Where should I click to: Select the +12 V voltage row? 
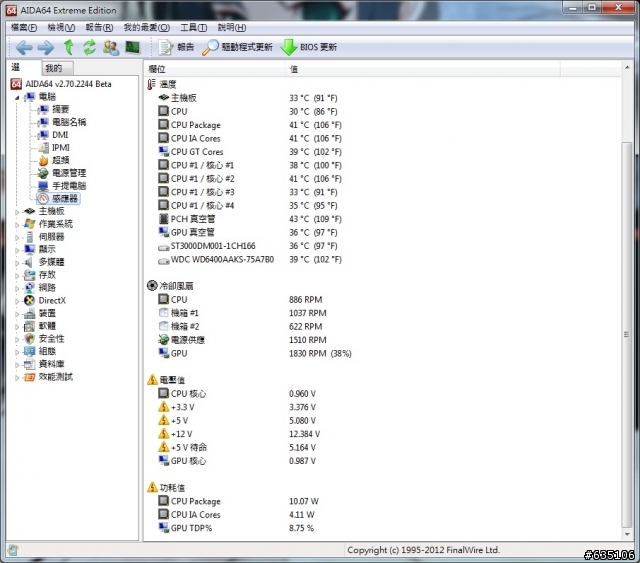point(239,434)
